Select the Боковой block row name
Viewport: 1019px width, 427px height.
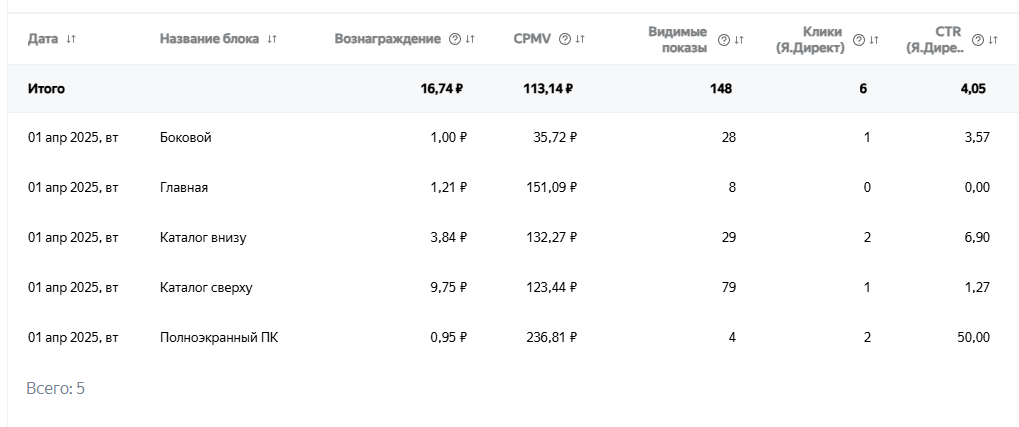[x=186, y=137]
